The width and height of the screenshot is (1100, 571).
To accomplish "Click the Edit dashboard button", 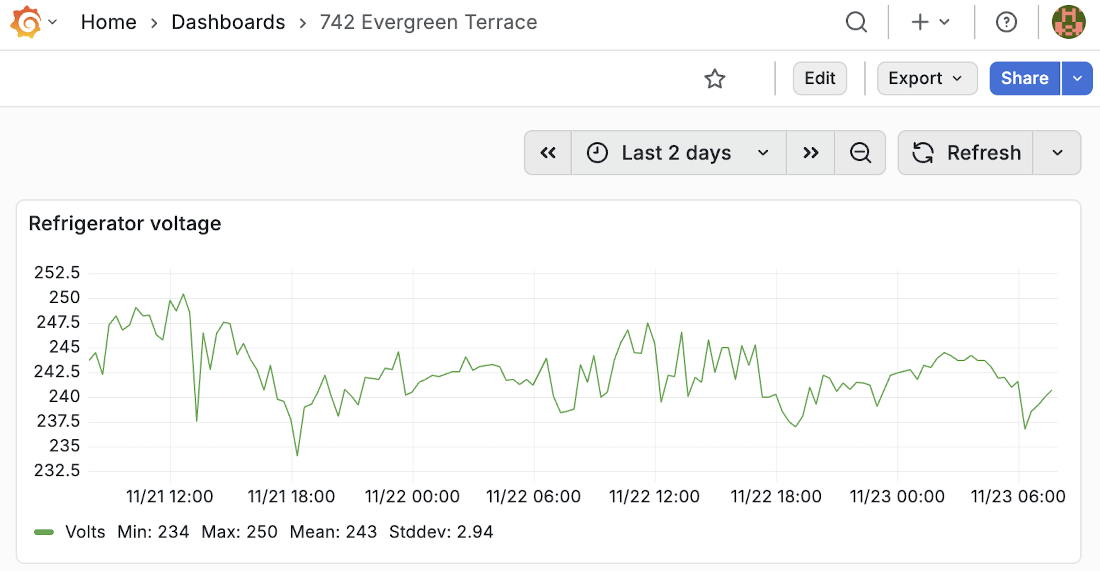I will click(x=819, y=79).
